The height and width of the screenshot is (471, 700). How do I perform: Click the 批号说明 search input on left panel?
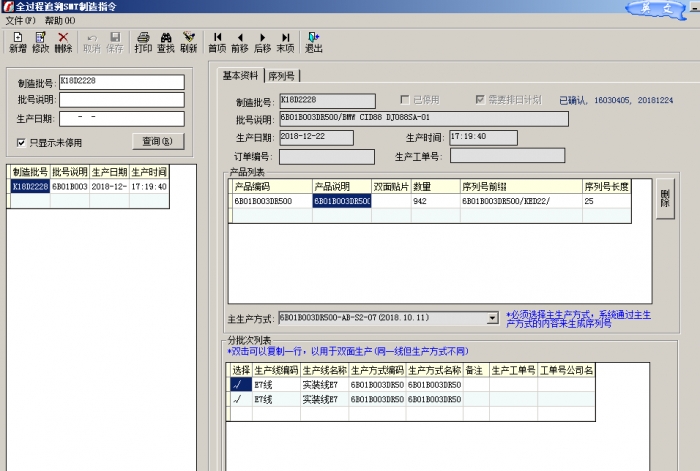(x=122, y=100)
